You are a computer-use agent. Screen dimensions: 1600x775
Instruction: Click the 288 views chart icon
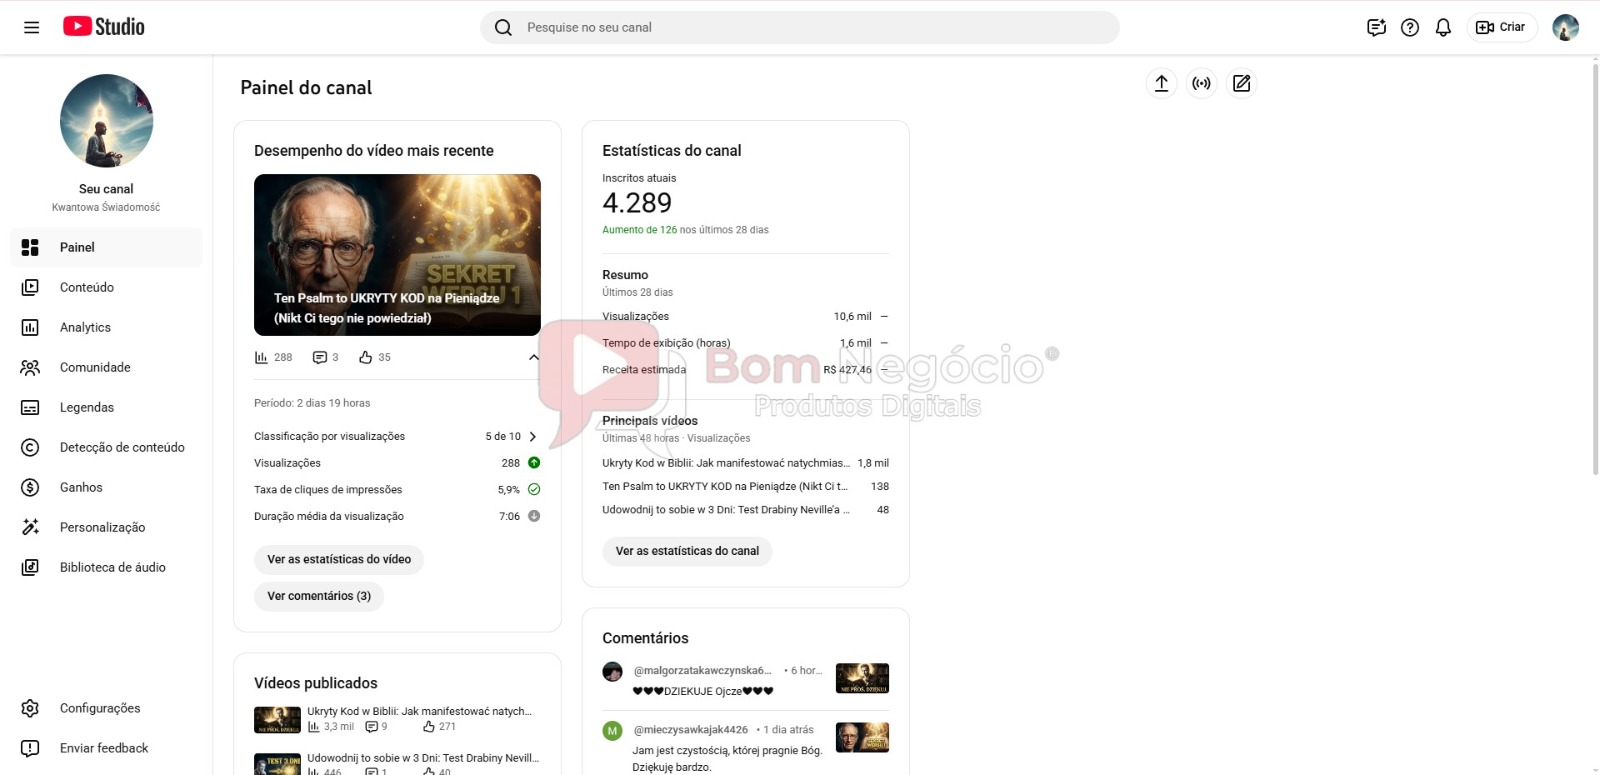click(x=261, y=357)
